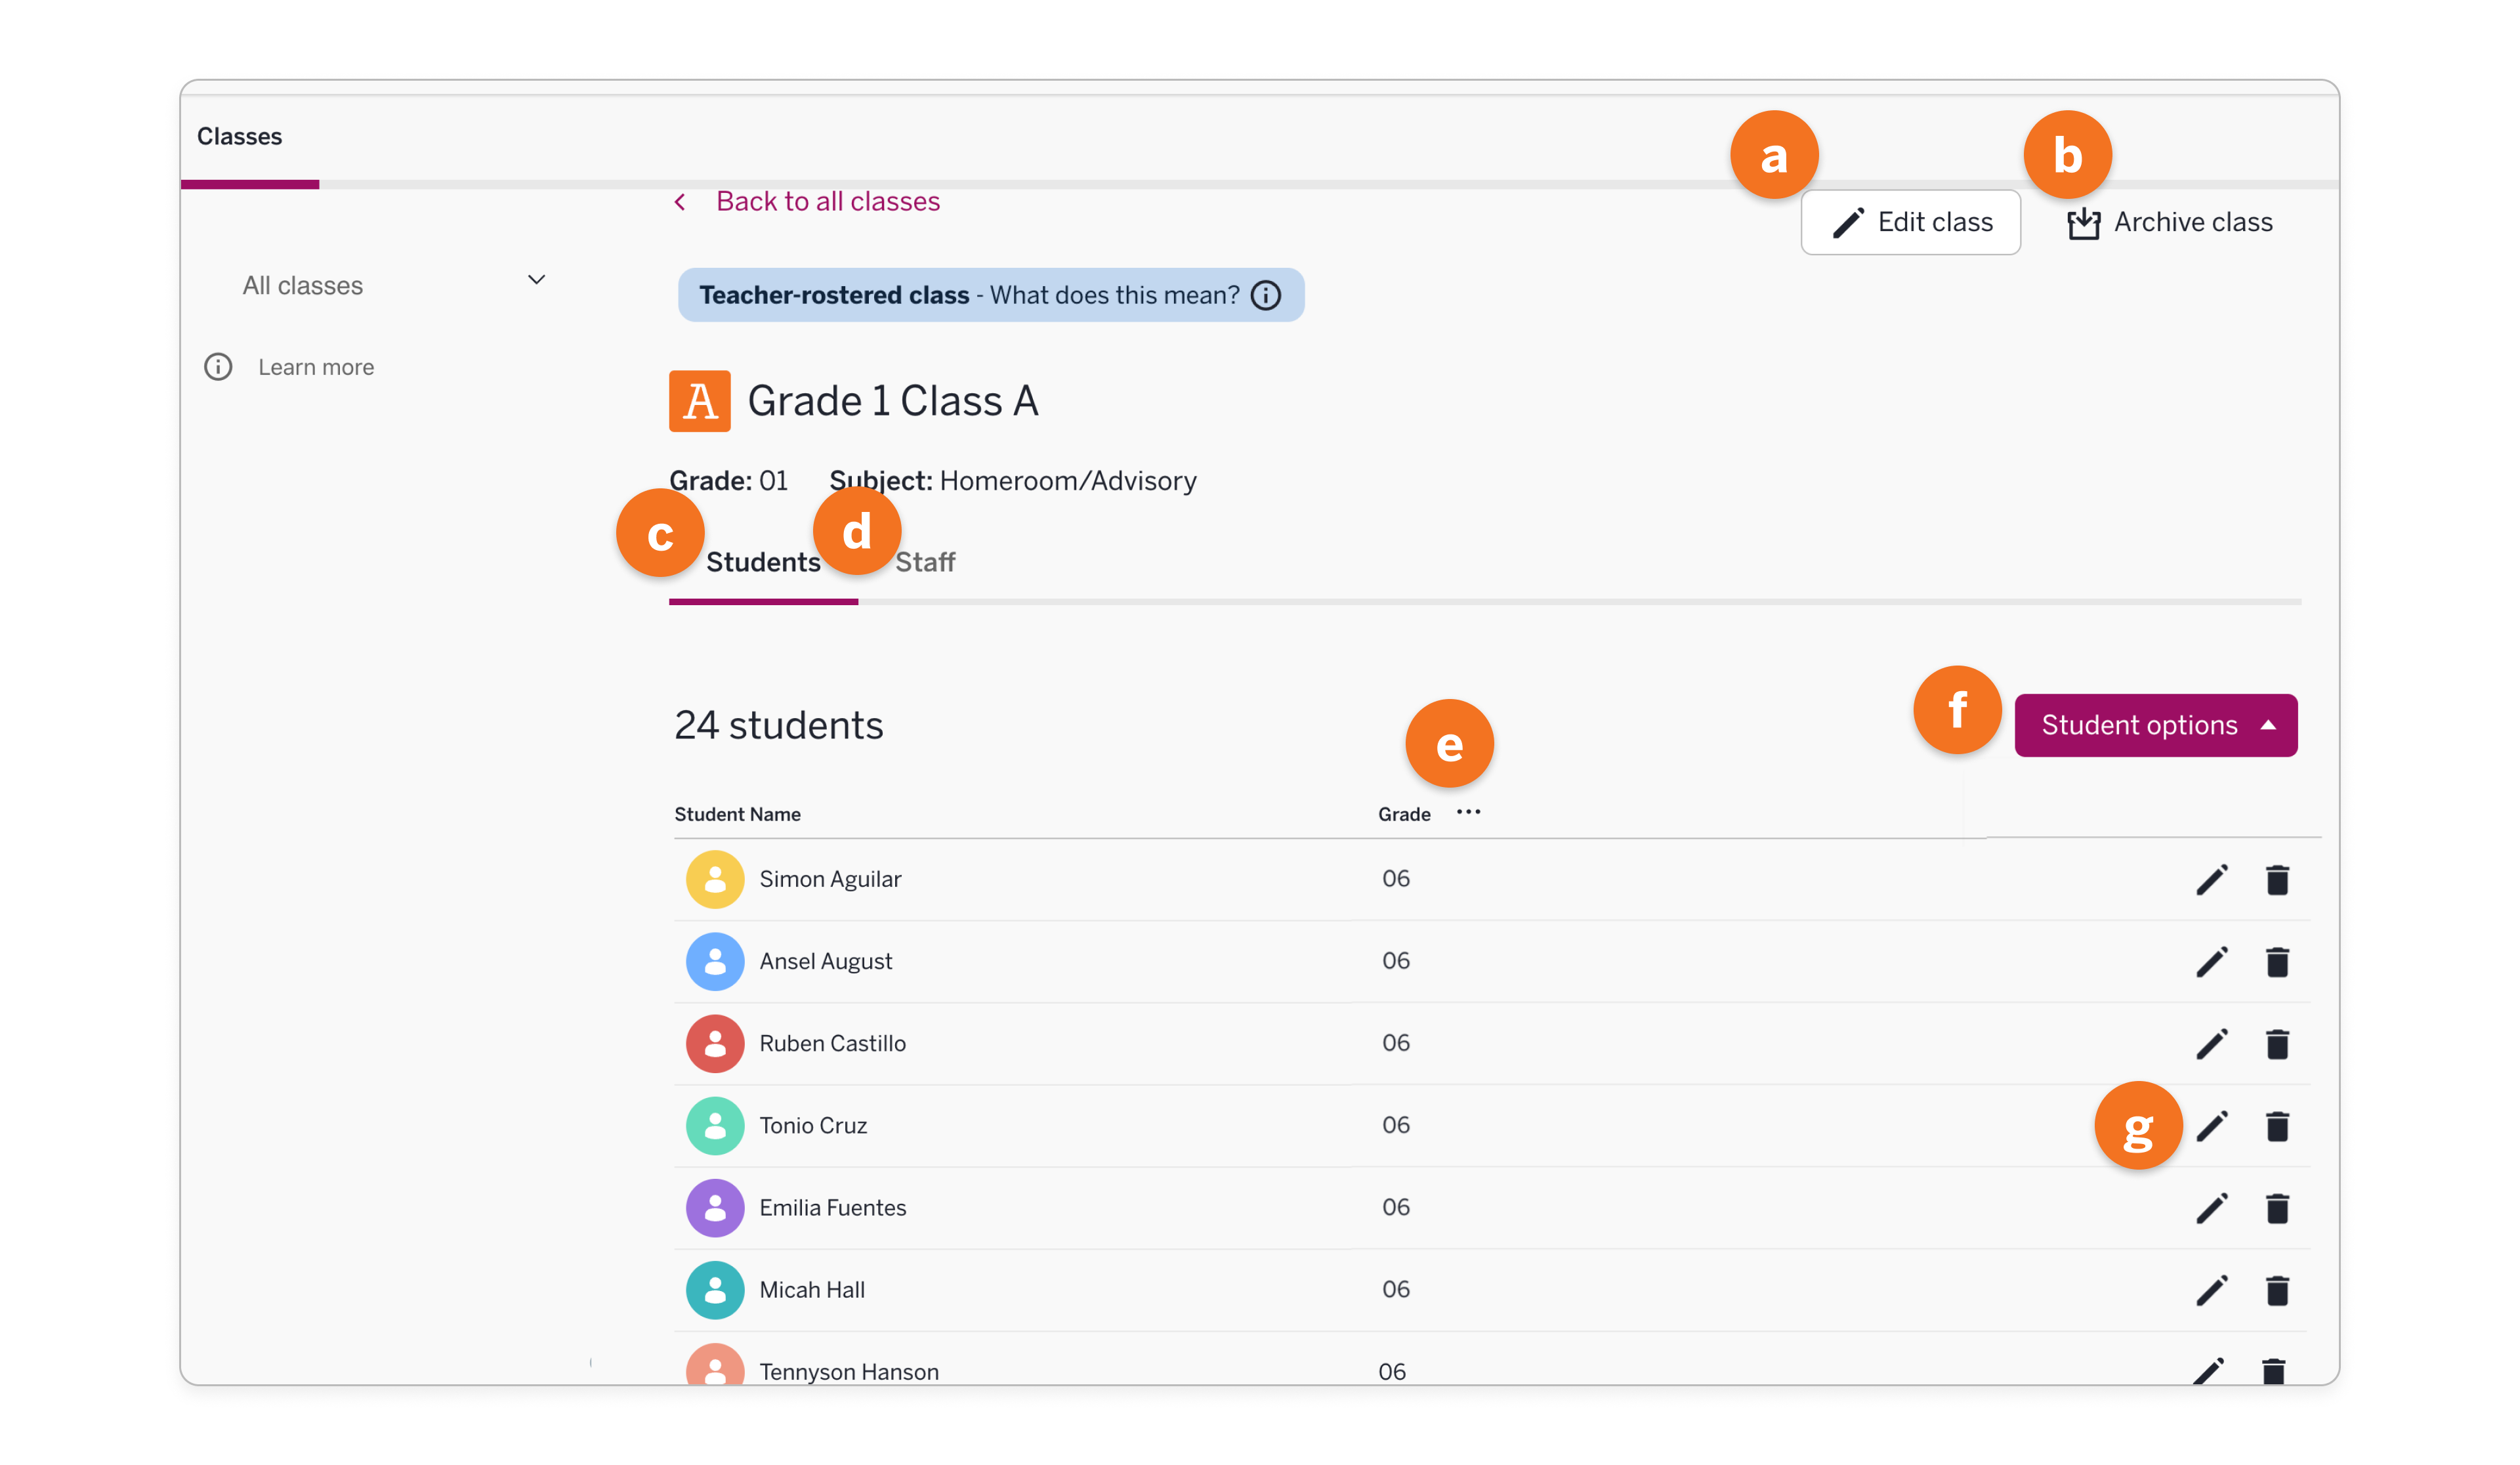Delete Tonio Cruz using the trash icon
The width and height of the screenshot is (2520, 1465).
point(2277,1125)
